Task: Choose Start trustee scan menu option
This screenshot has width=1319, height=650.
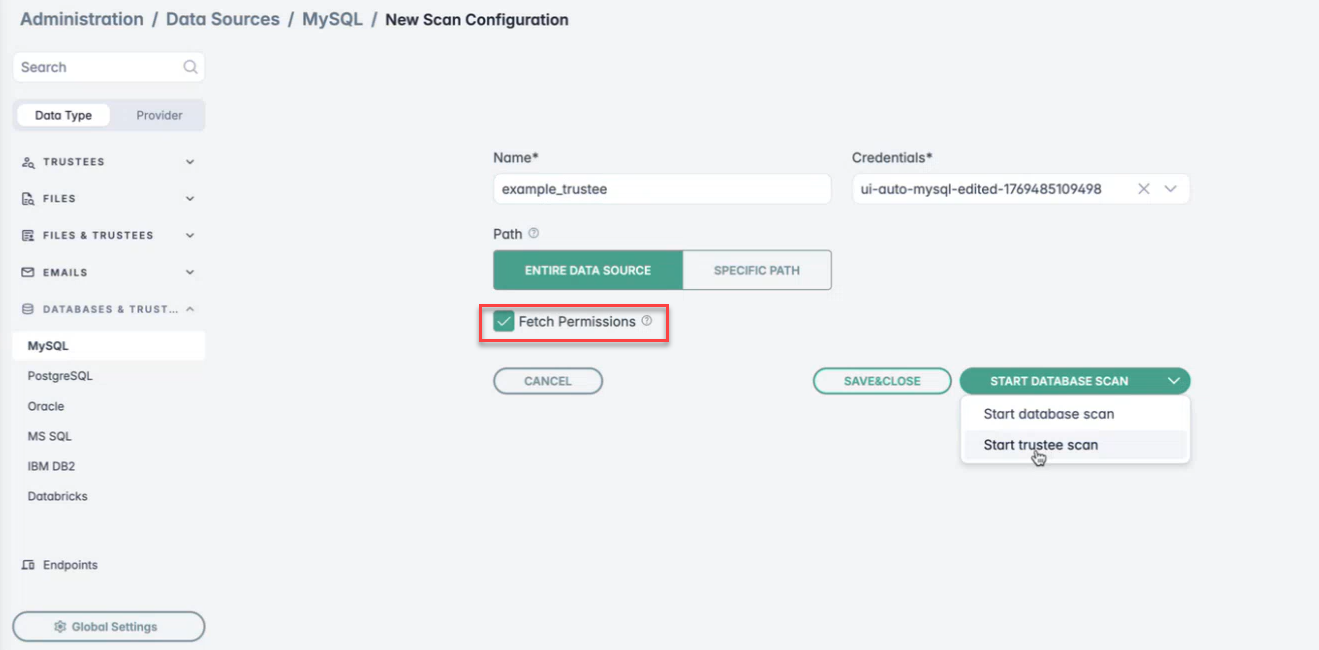Action: point(1040,445)
